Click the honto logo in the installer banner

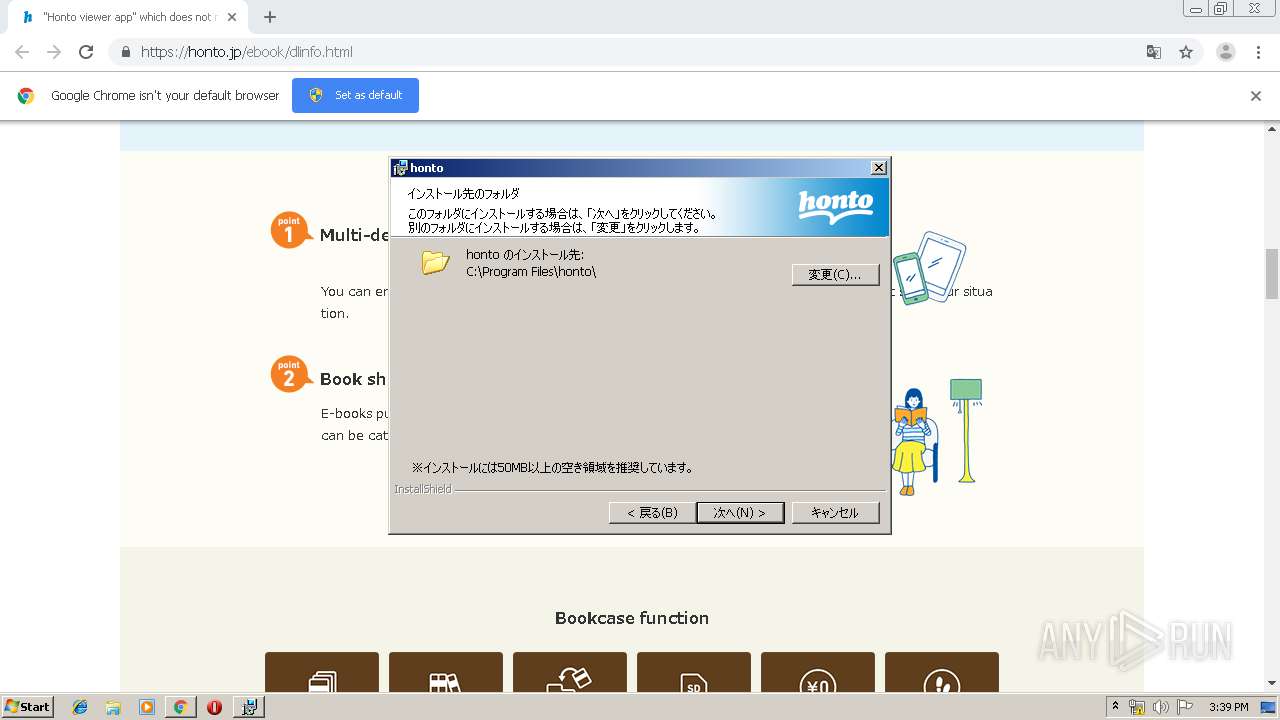tap(836, 206)
